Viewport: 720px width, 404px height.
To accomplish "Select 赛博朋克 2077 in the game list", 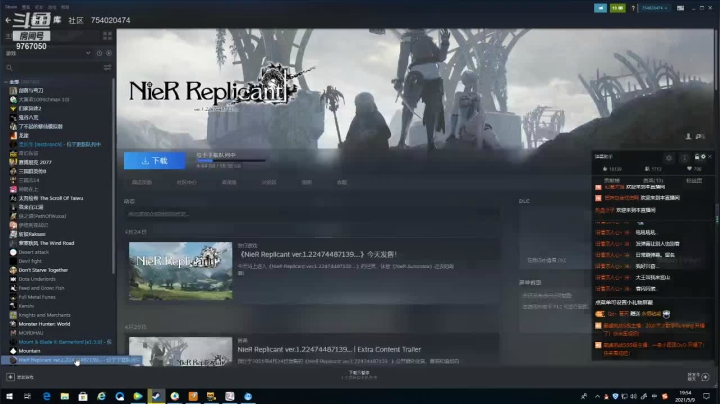I will (x=35, y=162).
